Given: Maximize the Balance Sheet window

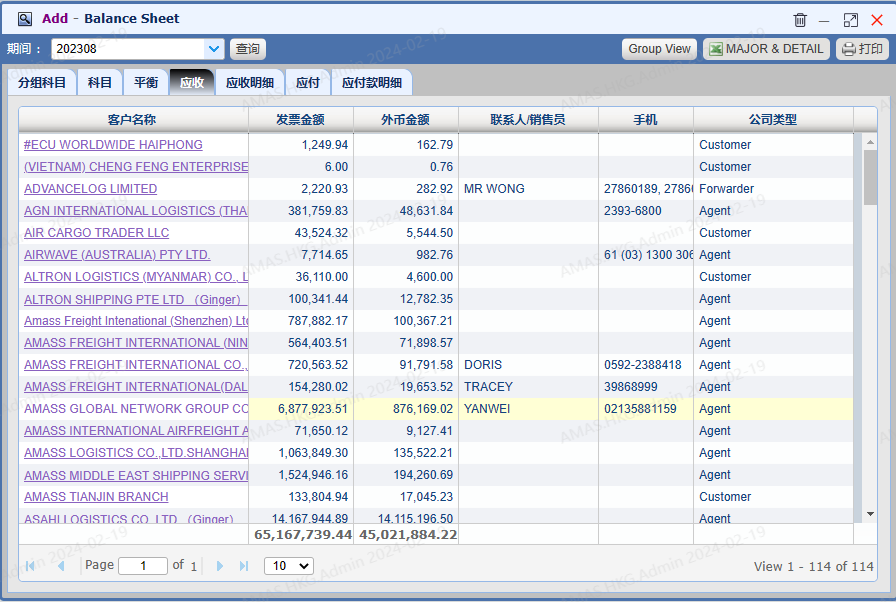Looking at the screenshot, I should pyautogui.click(x=850, y=20).
